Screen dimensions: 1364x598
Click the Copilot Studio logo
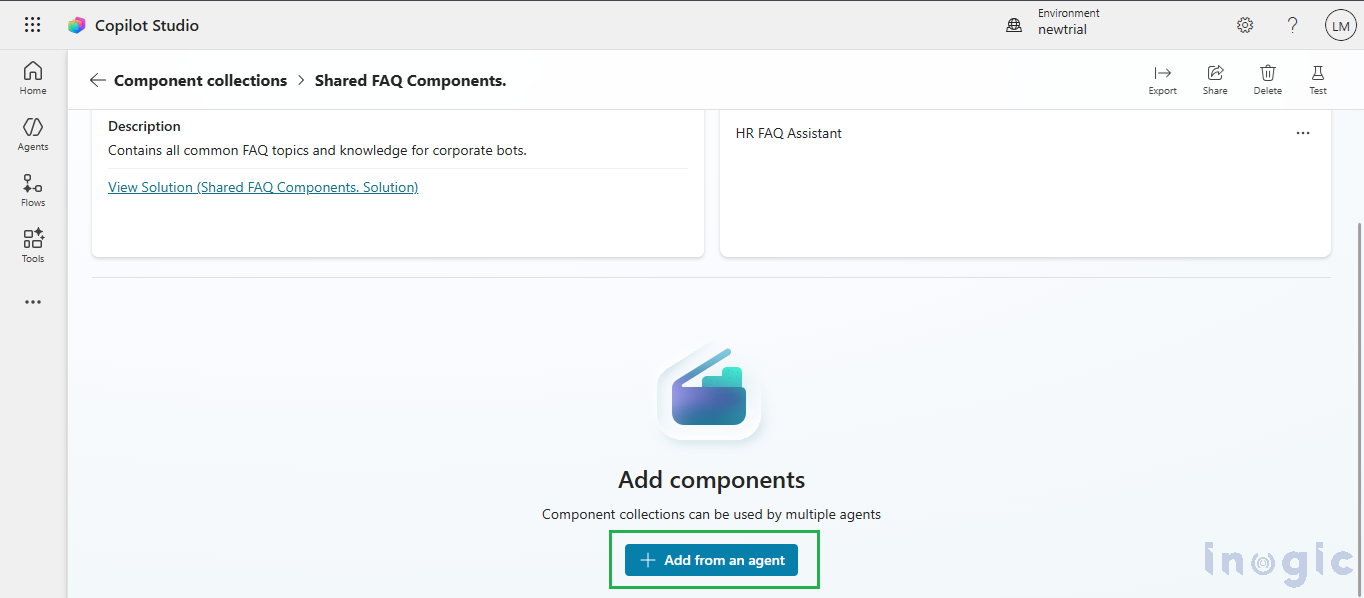77,26
